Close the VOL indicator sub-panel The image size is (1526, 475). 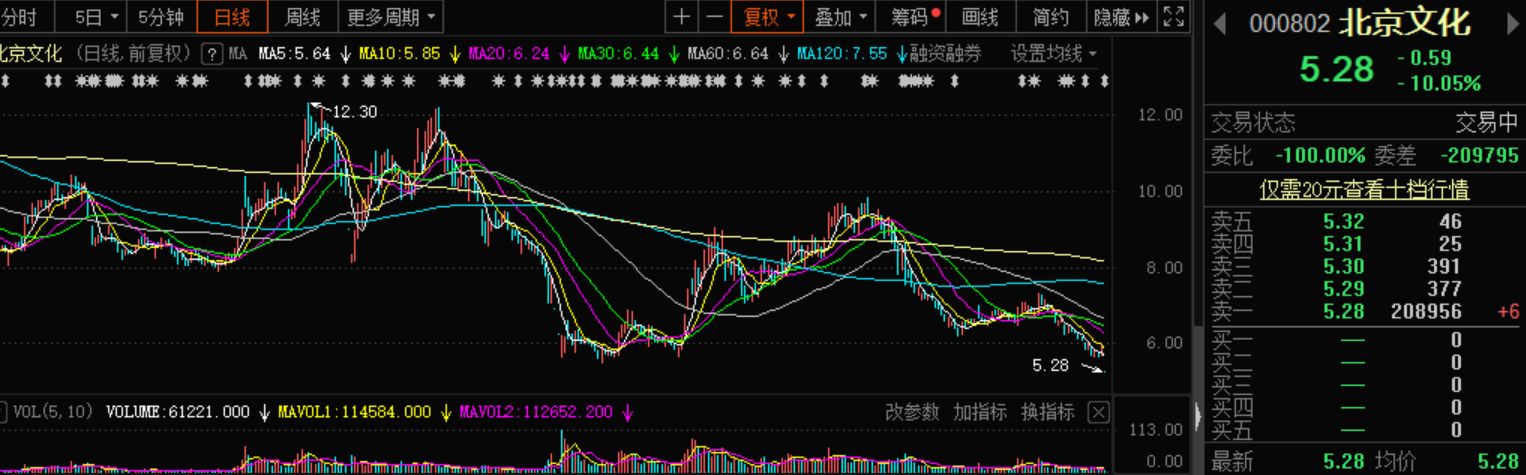(1098, 412)
